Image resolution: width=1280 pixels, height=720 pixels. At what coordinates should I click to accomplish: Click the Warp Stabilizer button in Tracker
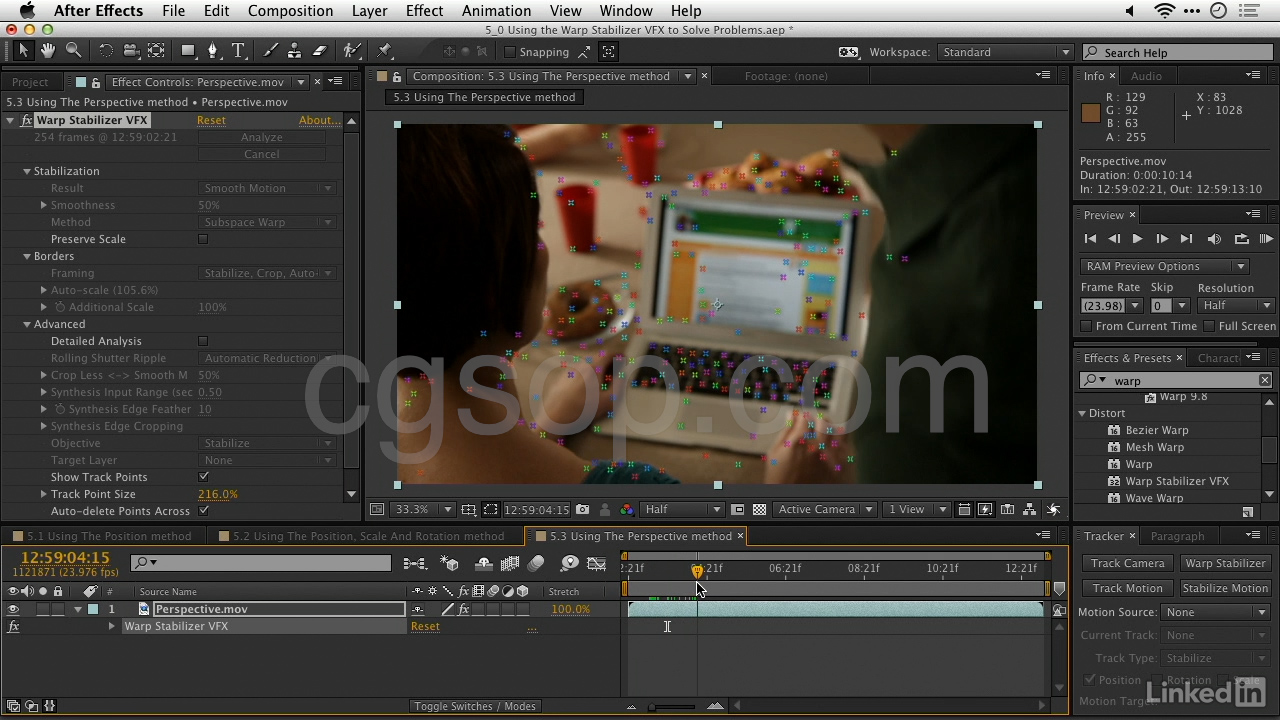pyautogui.click(x=1225, y=563)
